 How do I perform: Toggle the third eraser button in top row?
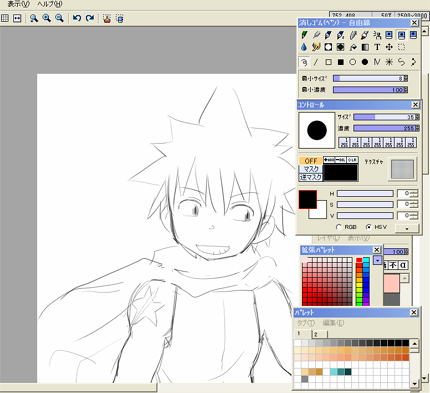pos(413,35)
